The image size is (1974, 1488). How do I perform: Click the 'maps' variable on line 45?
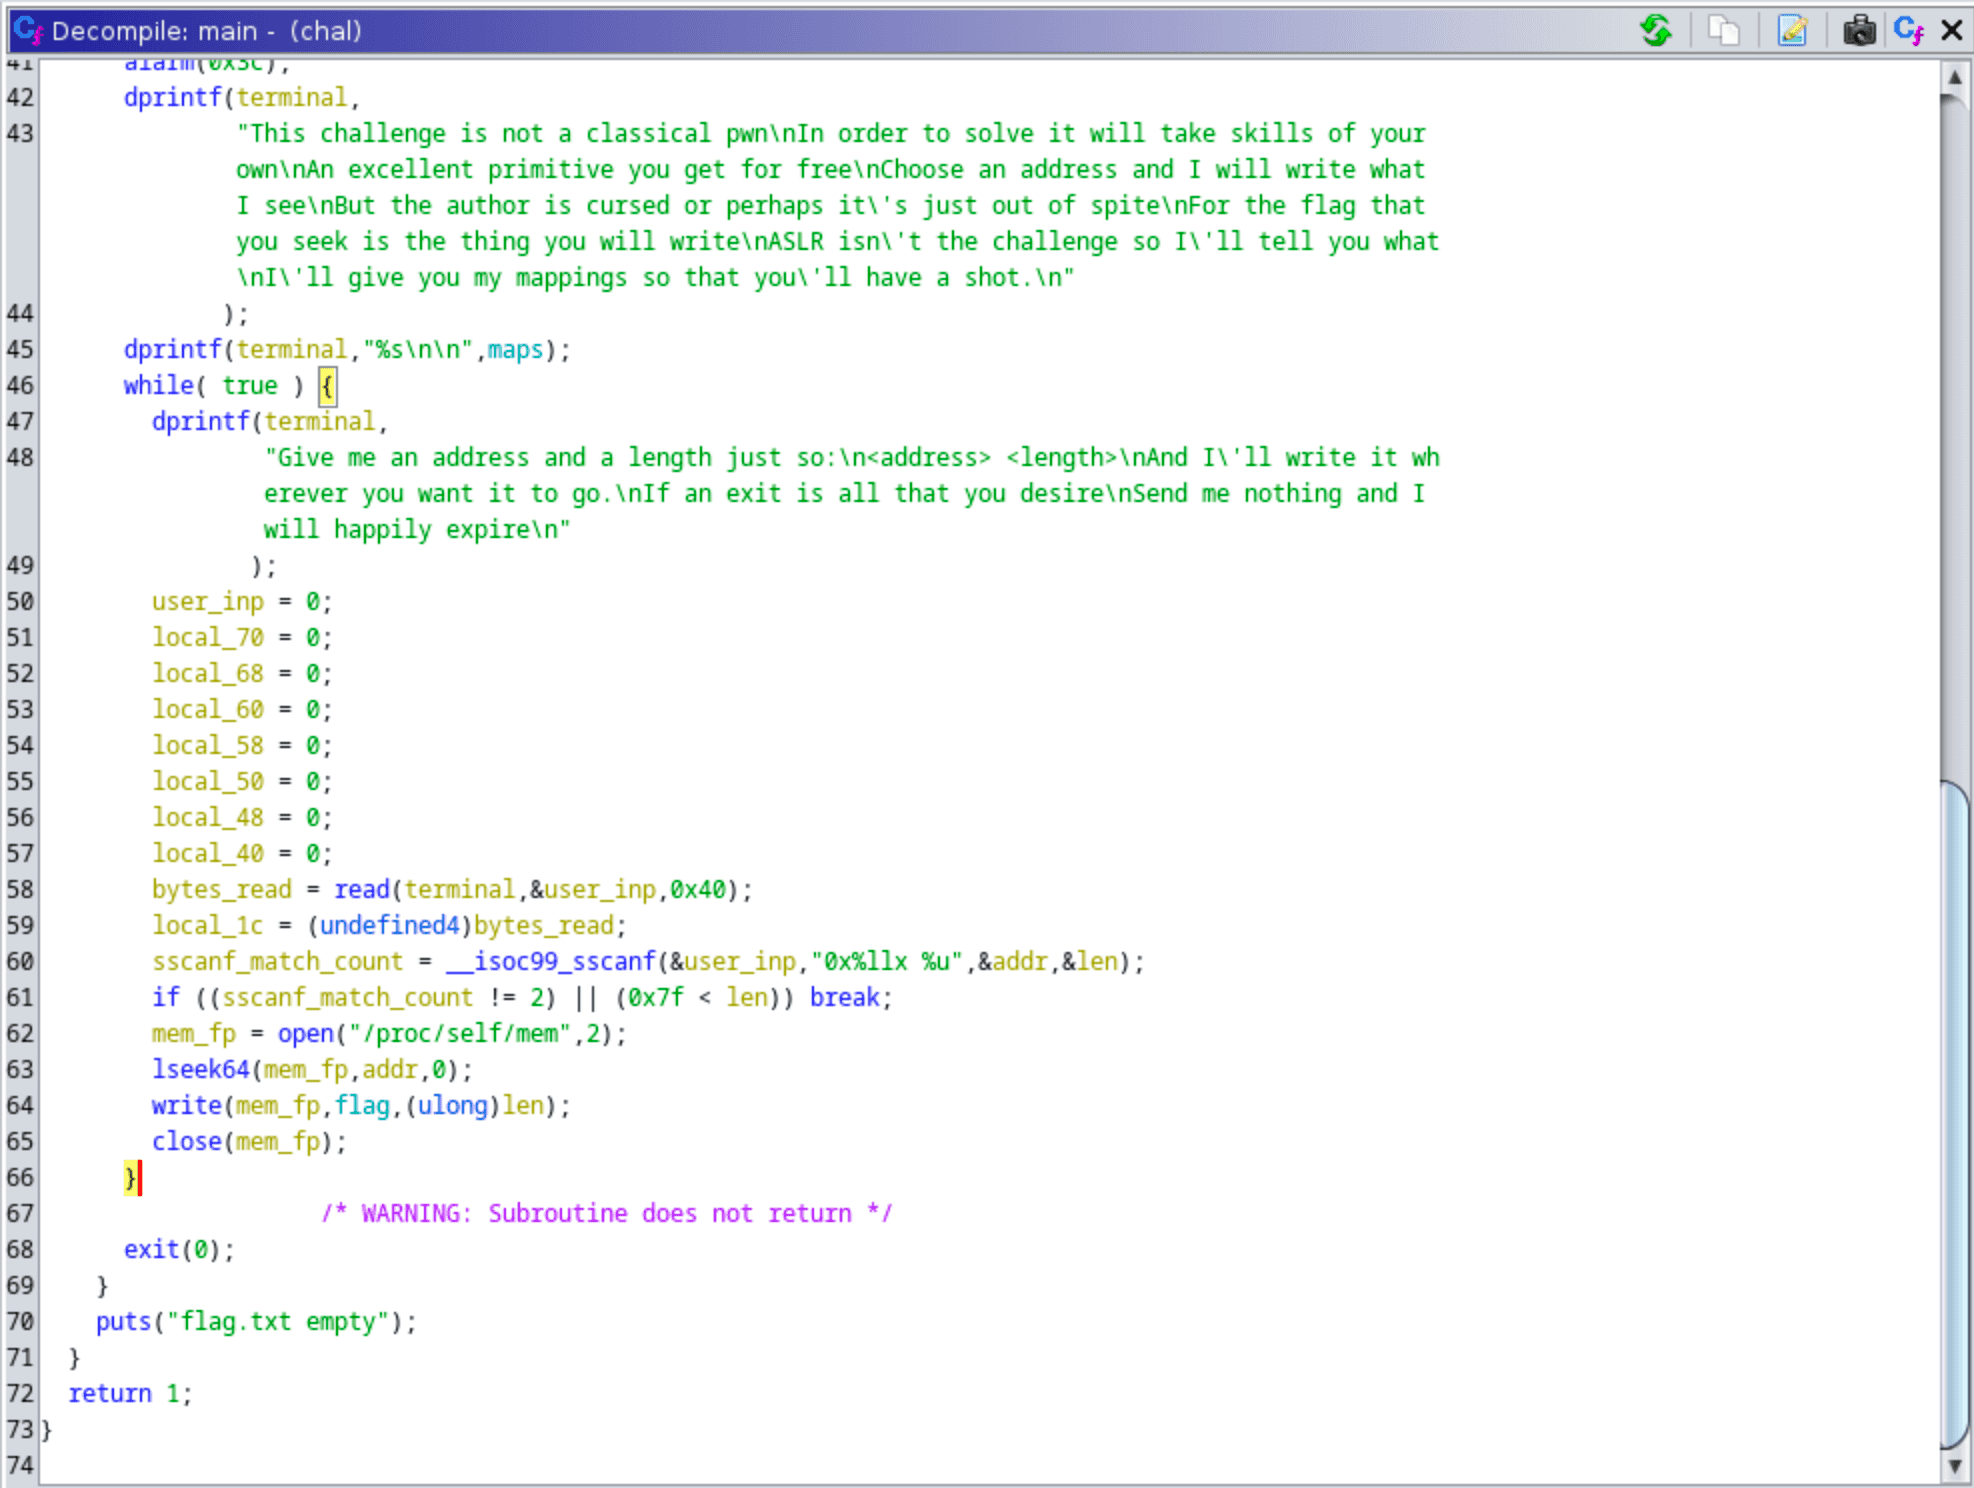[x=515, y=350]
